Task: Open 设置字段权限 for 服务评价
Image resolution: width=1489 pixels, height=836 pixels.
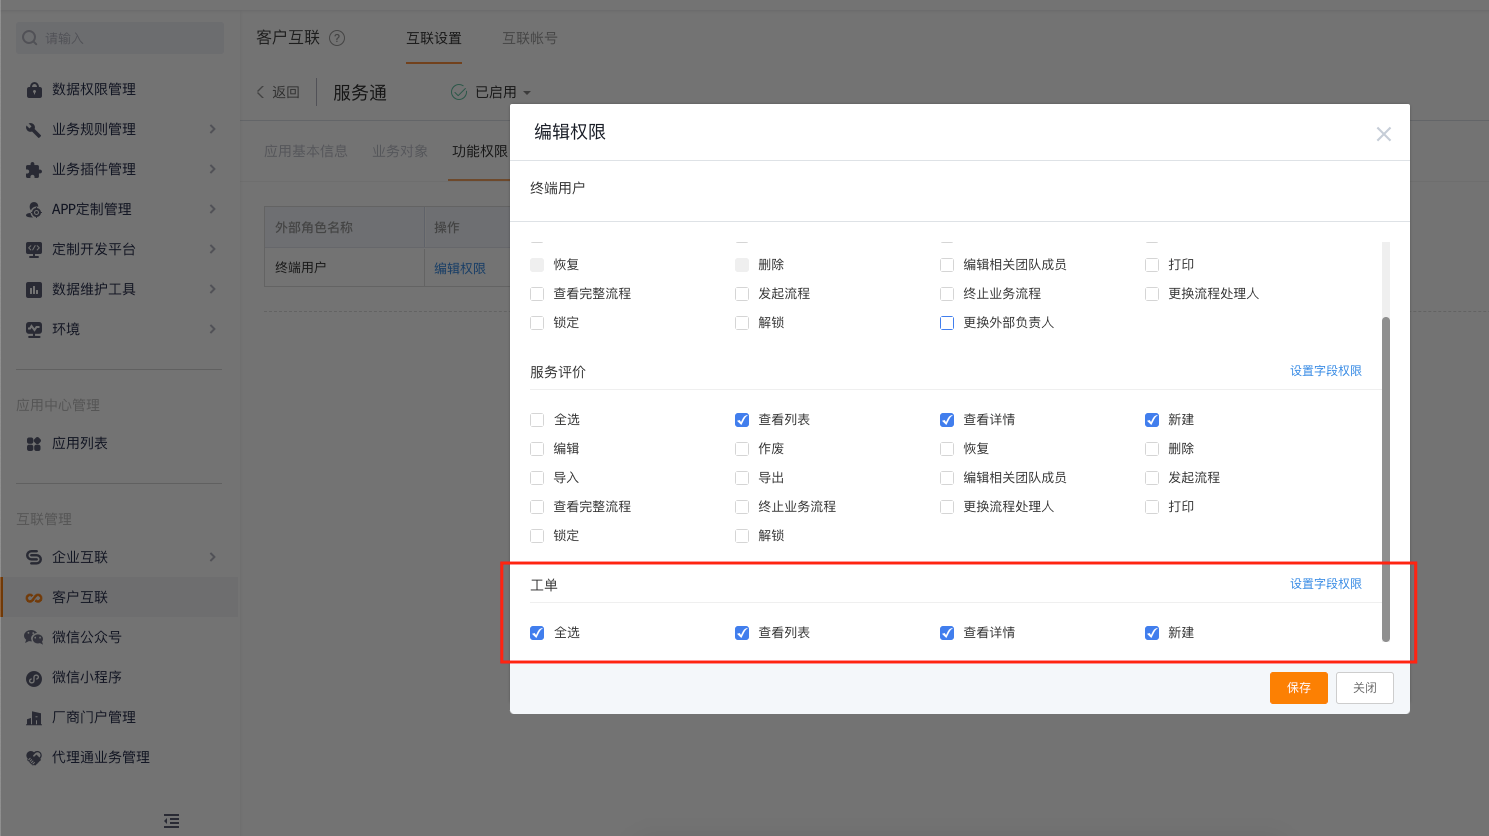Action: [x=1326, y=371]
